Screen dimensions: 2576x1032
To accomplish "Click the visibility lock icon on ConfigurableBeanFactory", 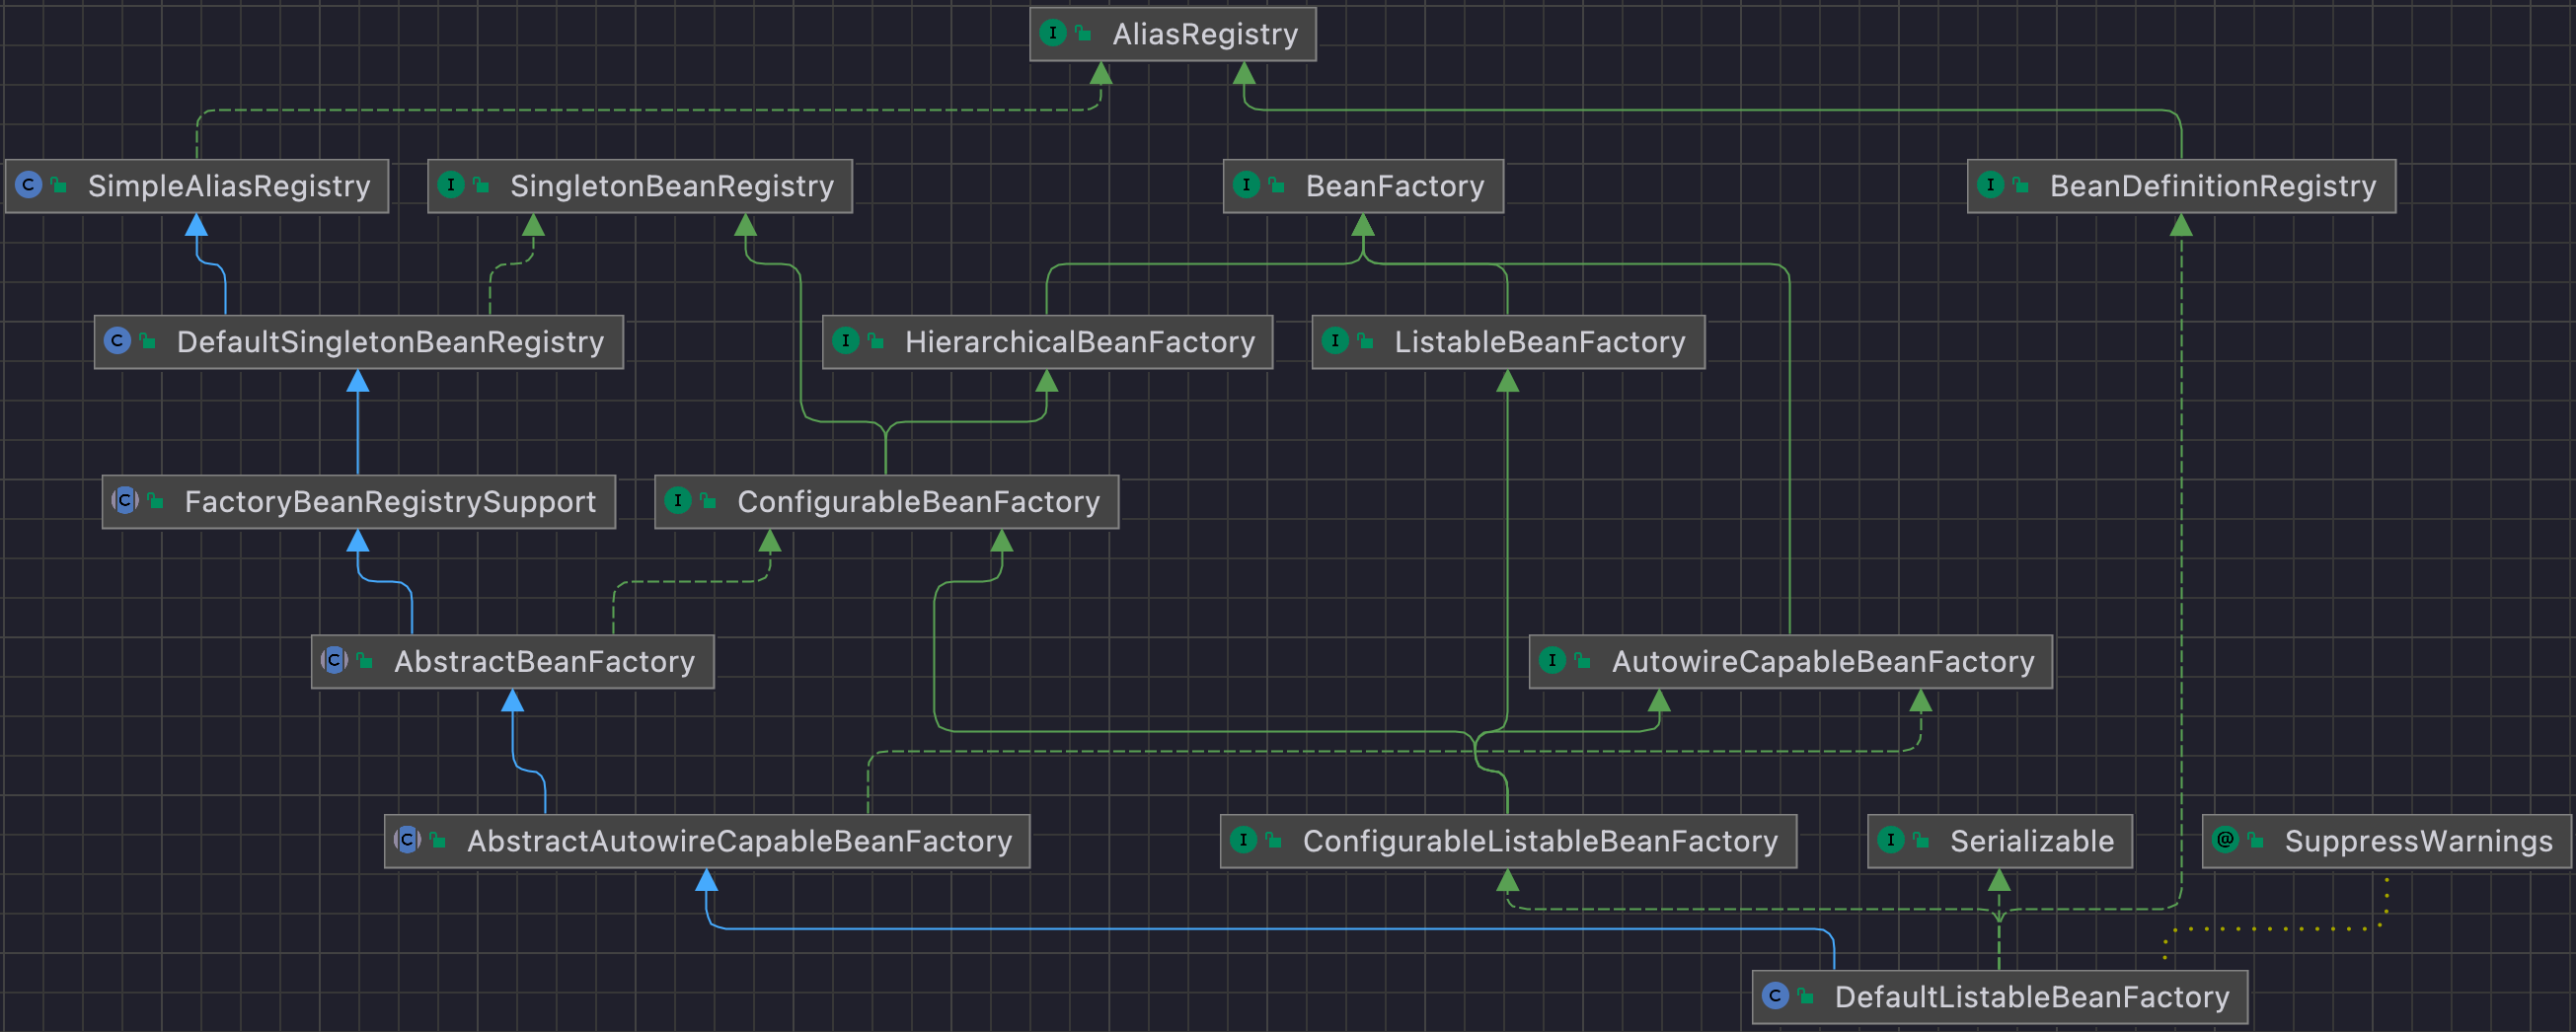I will [x=709, y=502].
